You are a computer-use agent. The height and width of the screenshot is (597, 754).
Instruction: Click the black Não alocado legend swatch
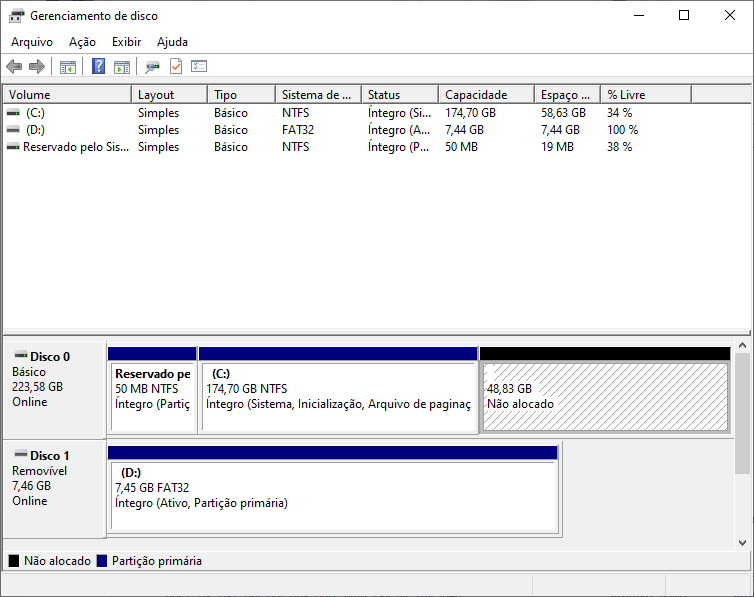[x=14, y=560]
